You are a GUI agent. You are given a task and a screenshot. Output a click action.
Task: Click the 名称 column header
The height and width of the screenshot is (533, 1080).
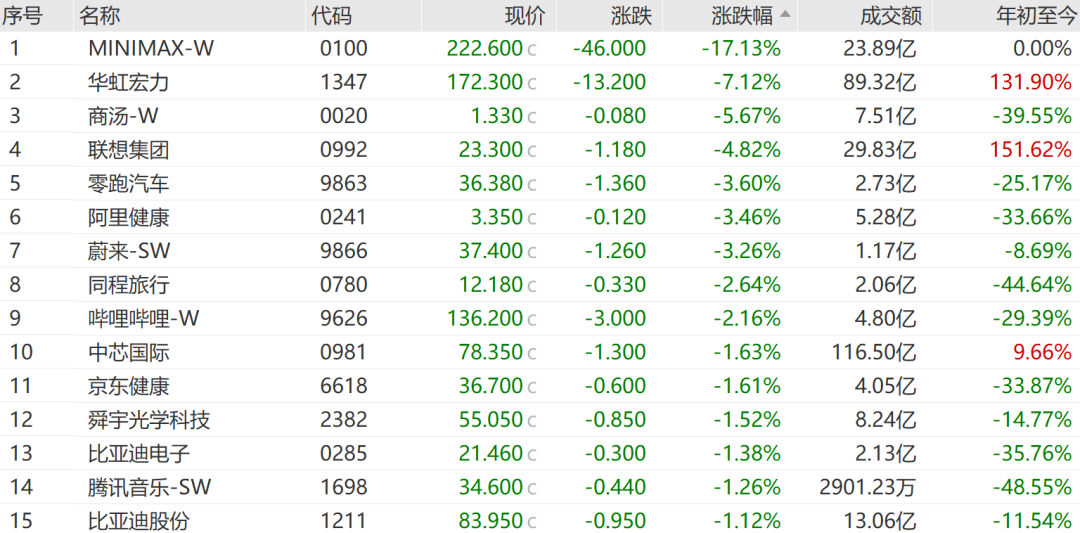pos(98,16)
